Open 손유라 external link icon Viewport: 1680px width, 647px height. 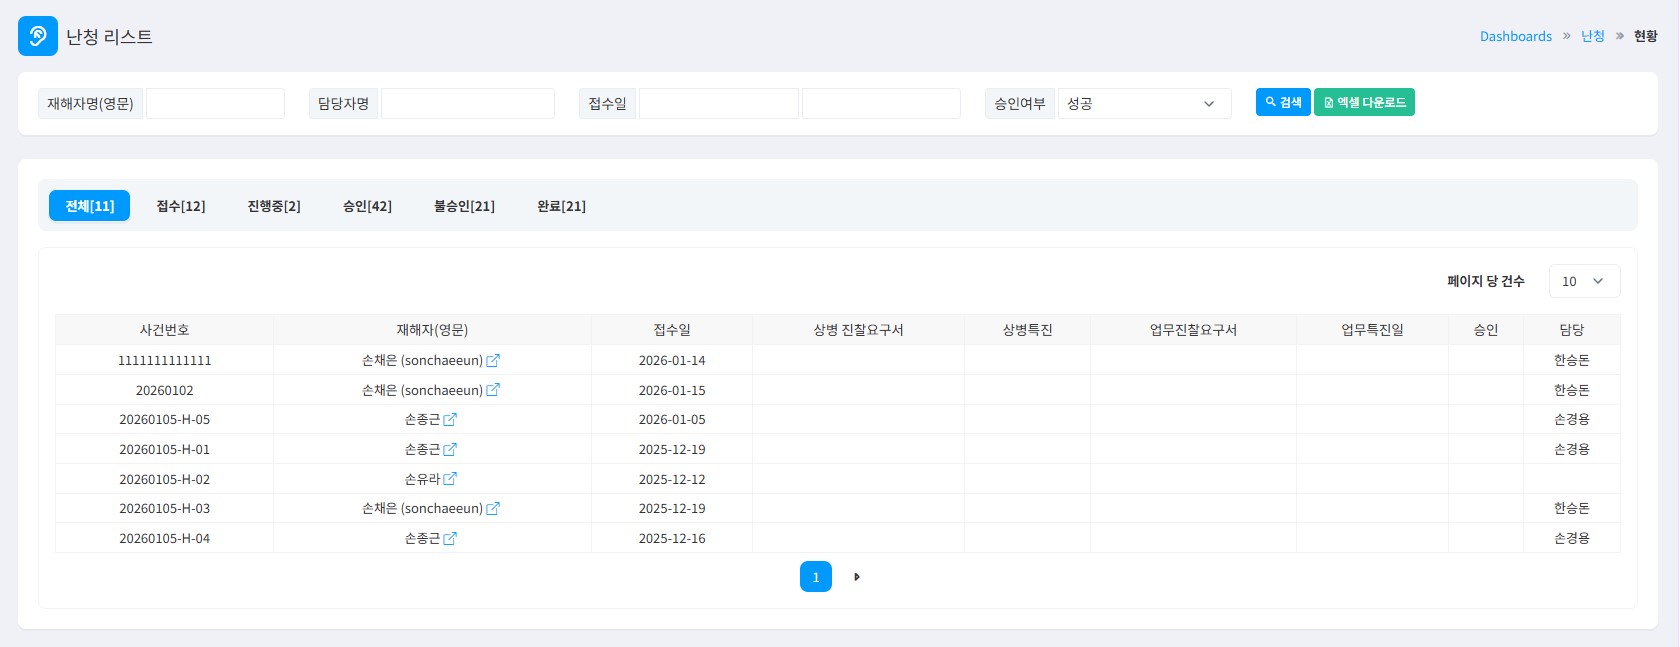click(450, 479)
